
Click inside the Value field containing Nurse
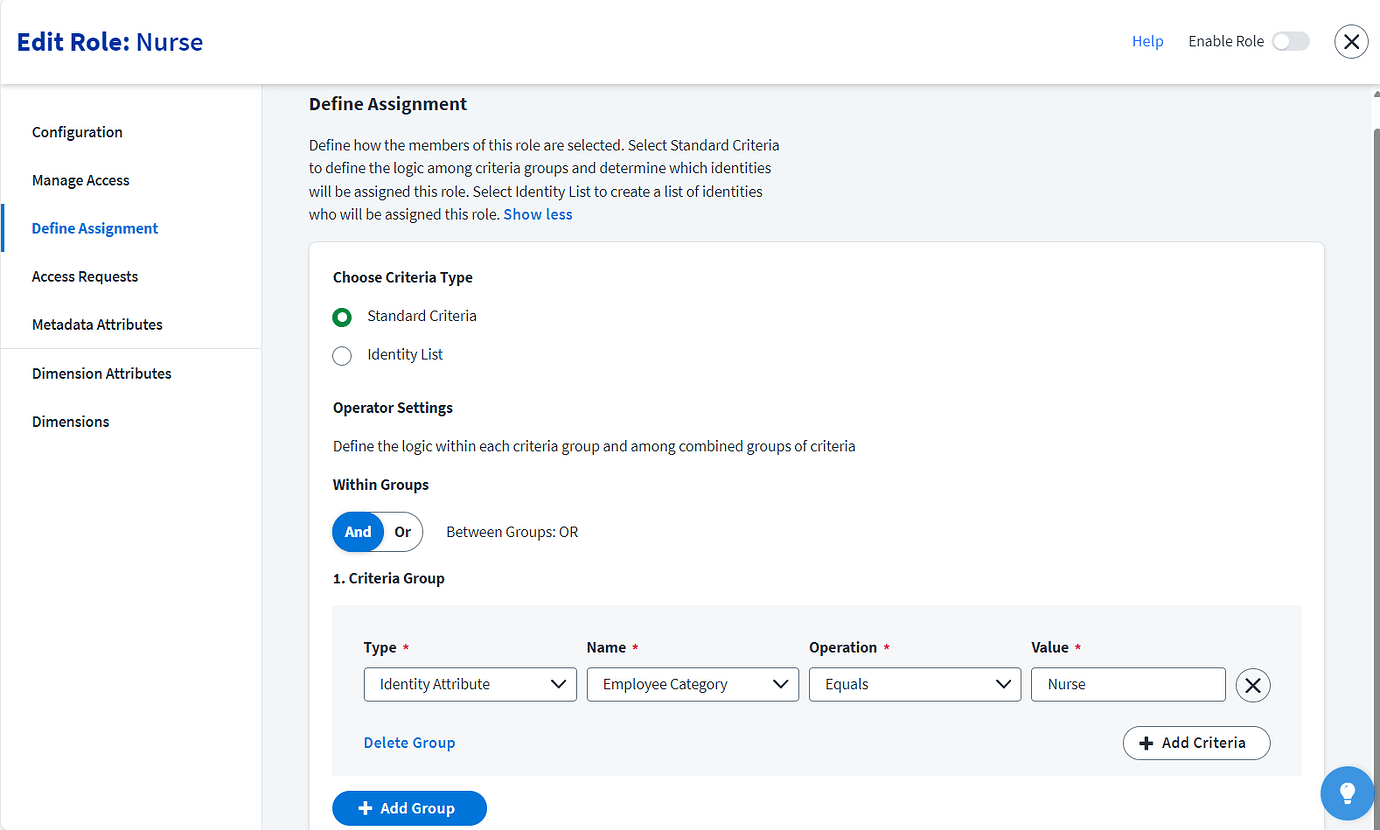pyautogui.click(x=1127, y=684)
